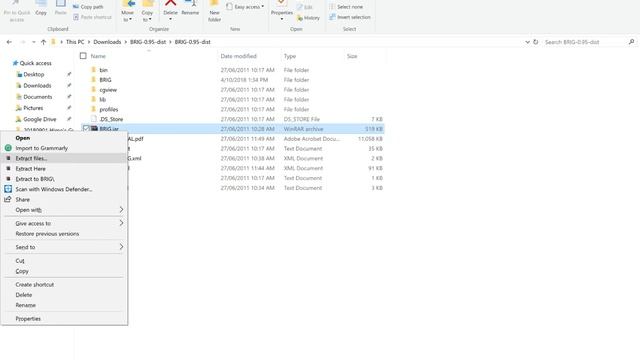Image resolution: width=640 pixels, height=360 pixels.
Task: Click the Refresh icon
Action: 536,42
